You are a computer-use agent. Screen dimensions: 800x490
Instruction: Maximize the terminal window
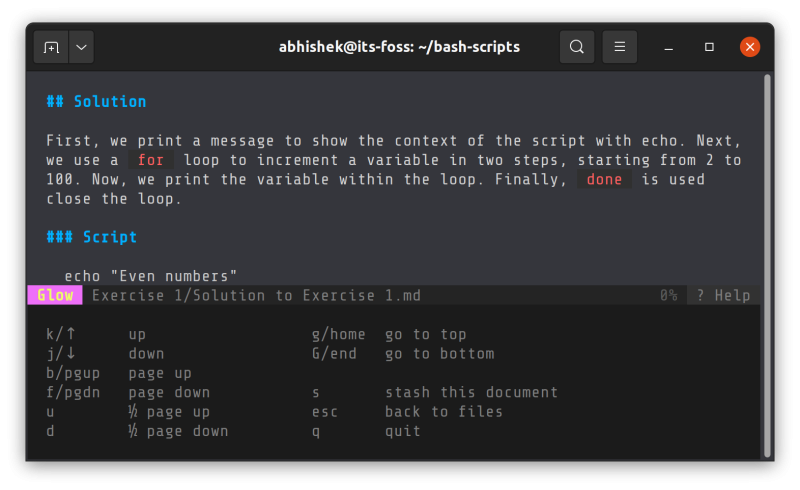[x=709, y=47]
